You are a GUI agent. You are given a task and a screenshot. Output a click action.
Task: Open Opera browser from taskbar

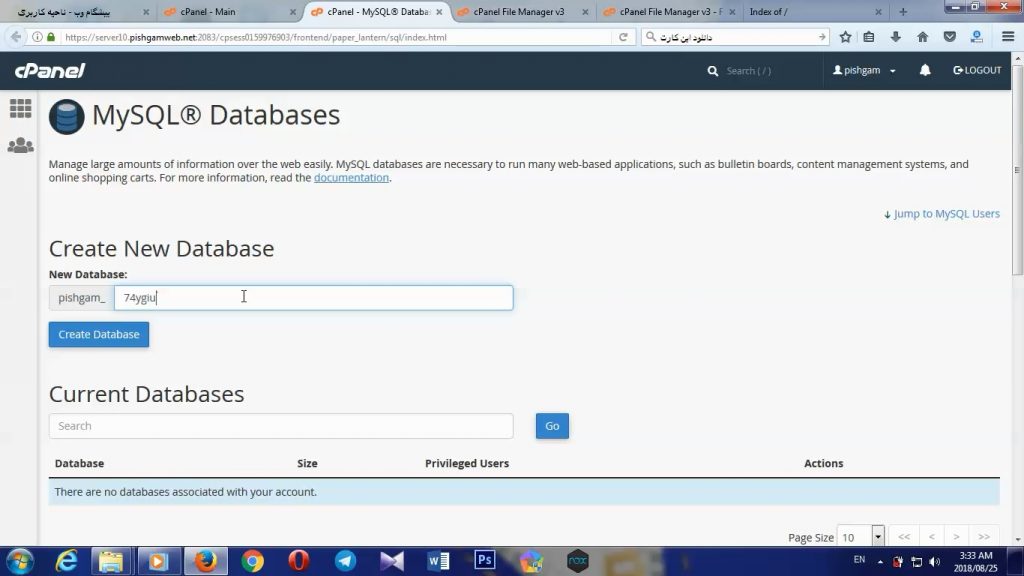point(298,561)
